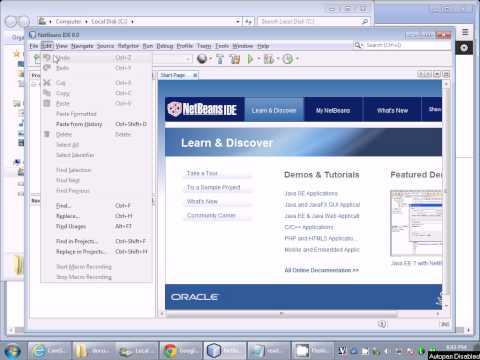Click the Copy icon in Edit menu
The height and width of the screenshot is (360, 480).
point(47,93)
